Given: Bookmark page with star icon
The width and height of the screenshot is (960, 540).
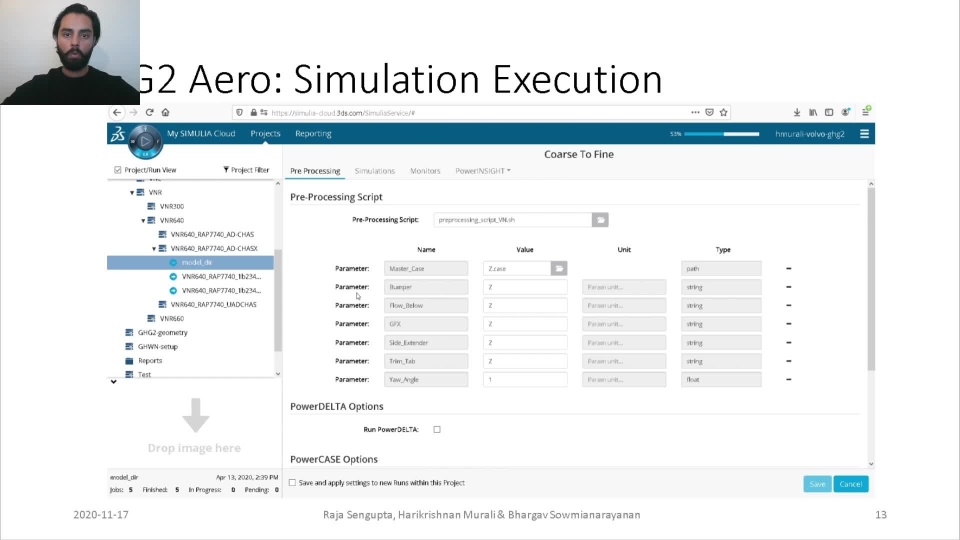Looking at the screenshot, I should coord(724,113).
